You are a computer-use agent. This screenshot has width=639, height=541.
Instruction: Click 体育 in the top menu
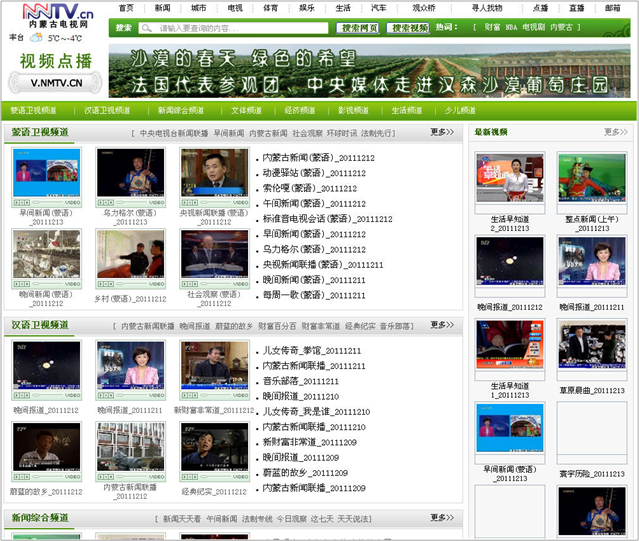pos(271,7)
